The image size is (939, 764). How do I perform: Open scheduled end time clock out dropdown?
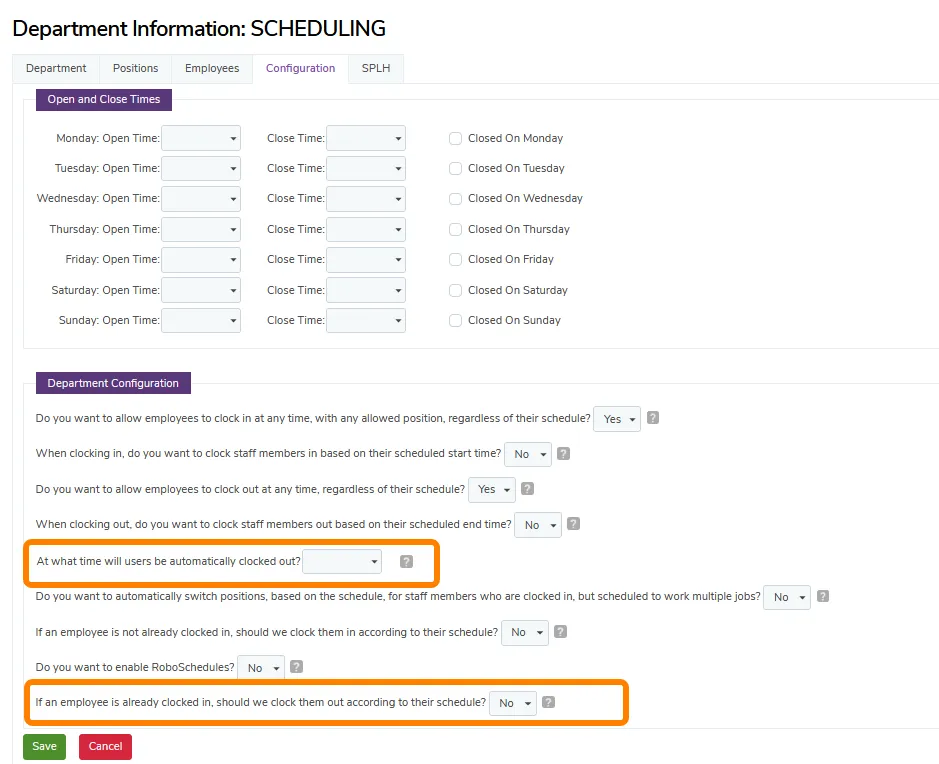point(538,525)
